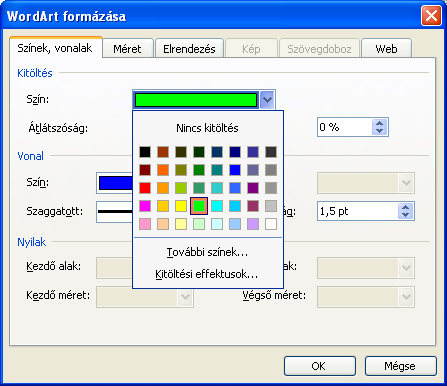Screen dimensions: 447x386
Task: Select the rose light pink swatch
Action: [145, 224]
